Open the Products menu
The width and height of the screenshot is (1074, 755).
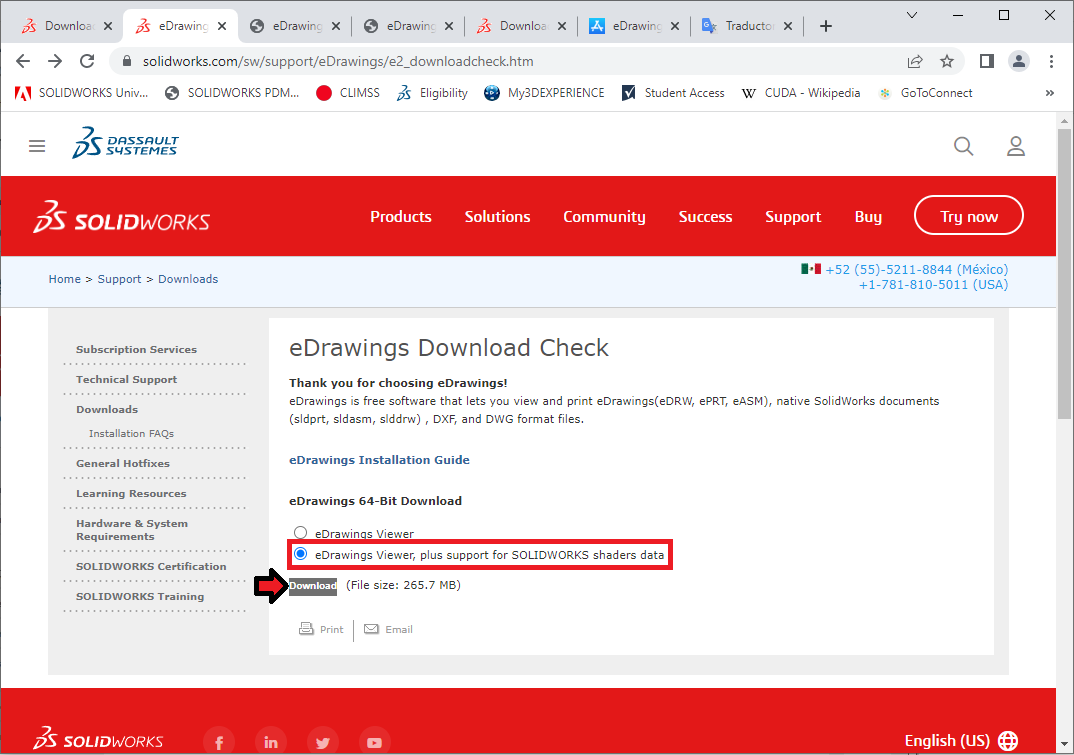401,216
